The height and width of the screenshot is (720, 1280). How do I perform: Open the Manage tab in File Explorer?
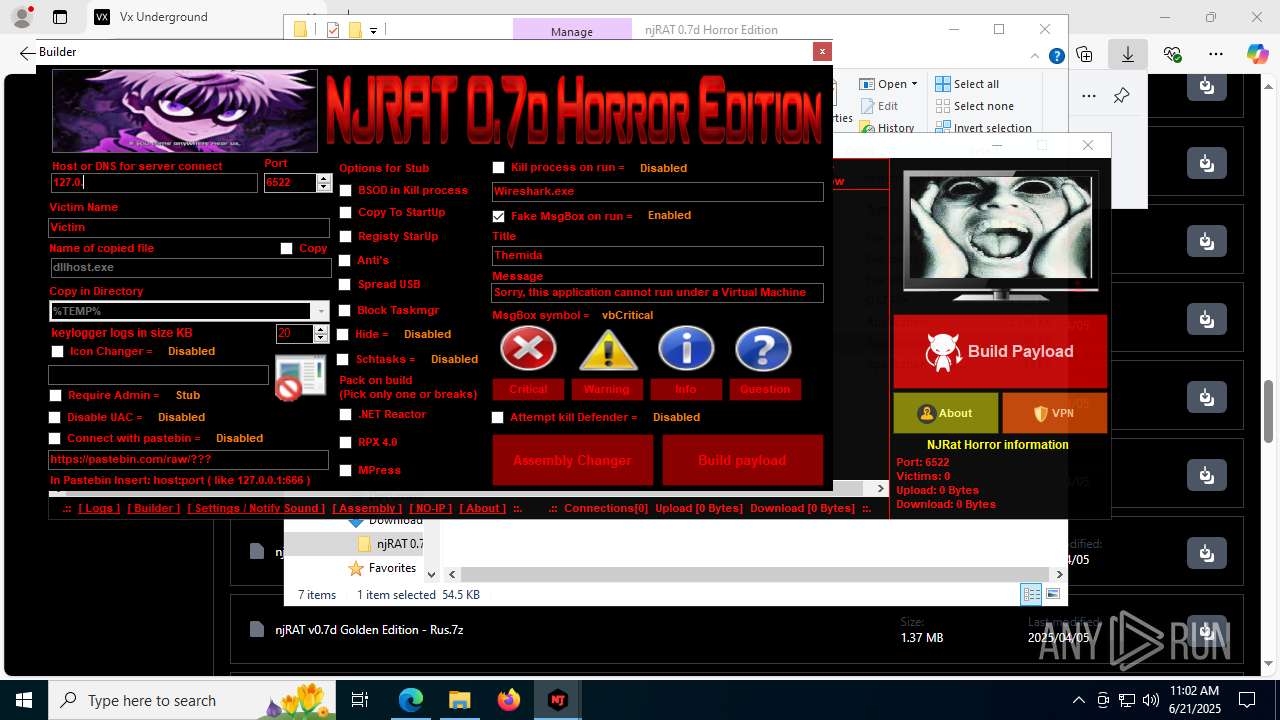click(x=571, y=31)
